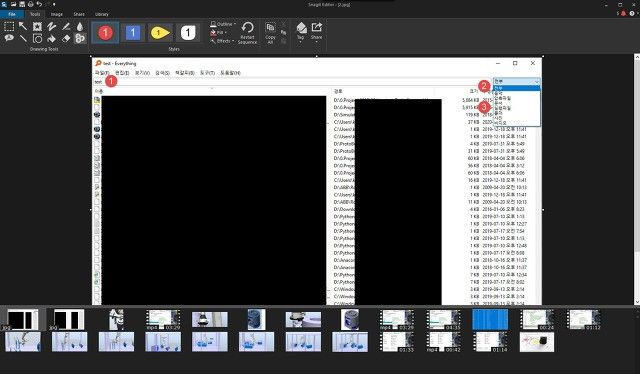Choose the white rounded step style

click(x=188, y=33)
